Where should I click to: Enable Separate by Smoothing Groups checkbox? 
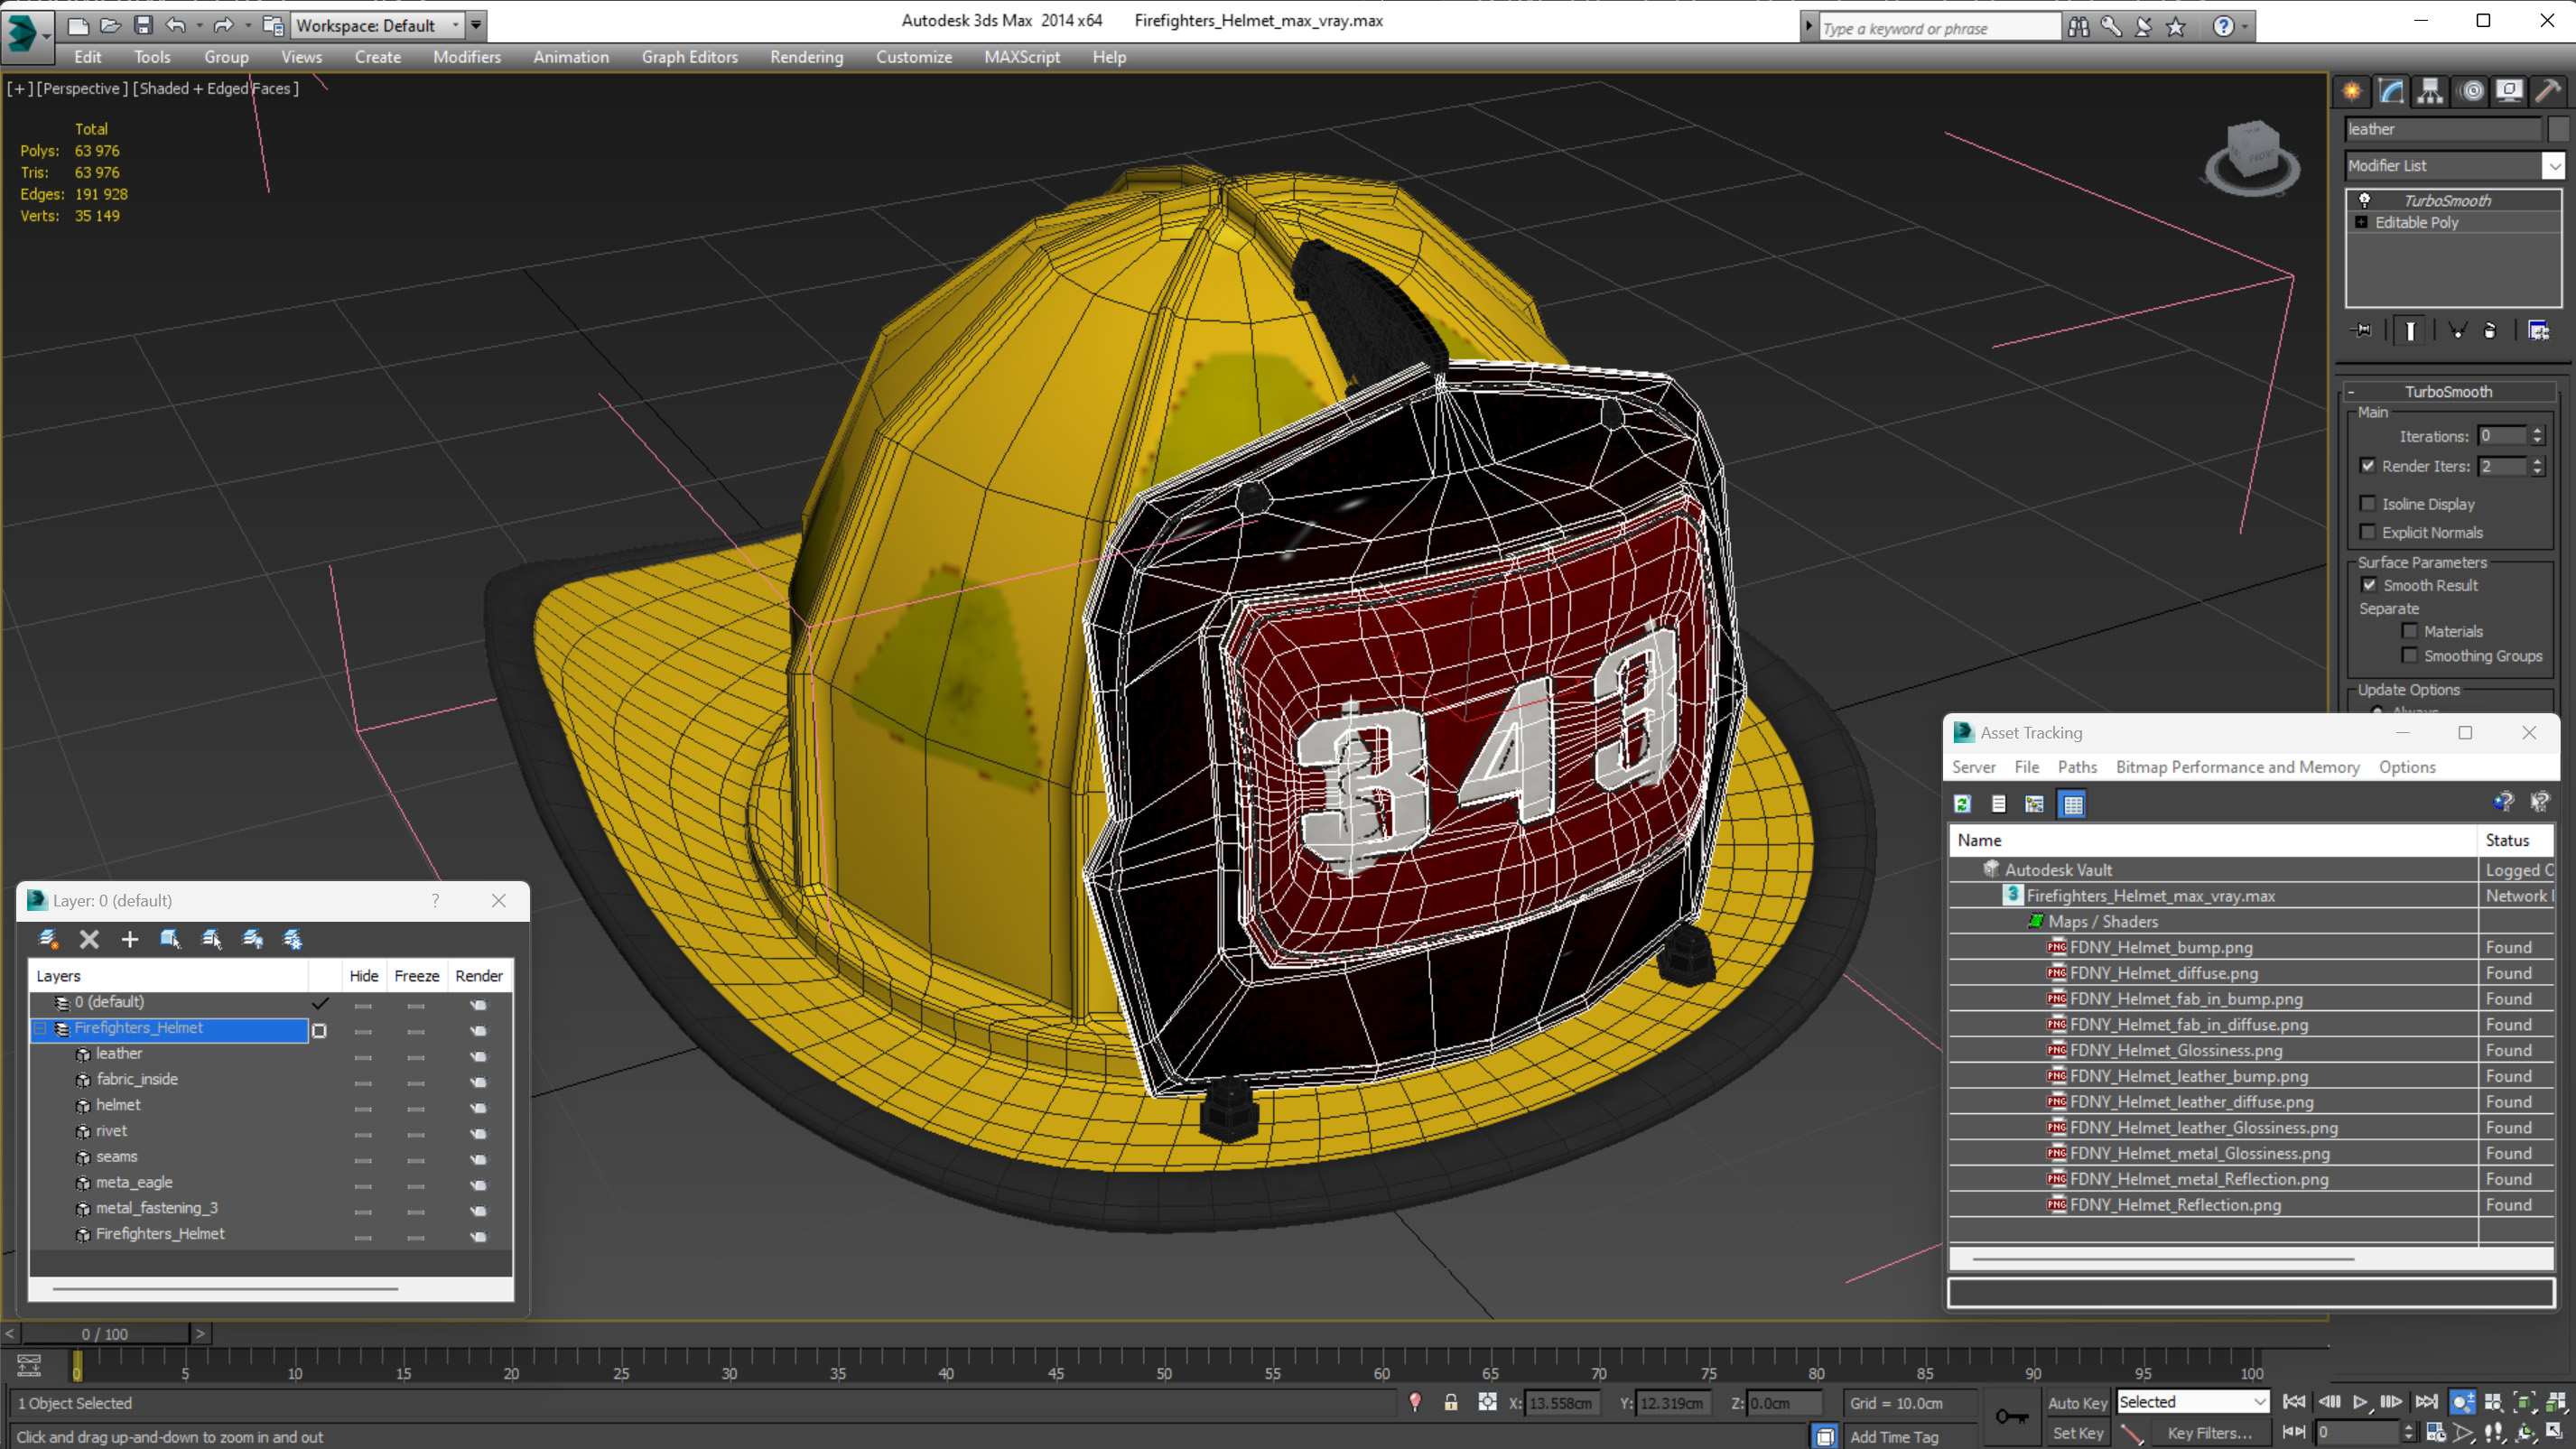click(2409, 656)
